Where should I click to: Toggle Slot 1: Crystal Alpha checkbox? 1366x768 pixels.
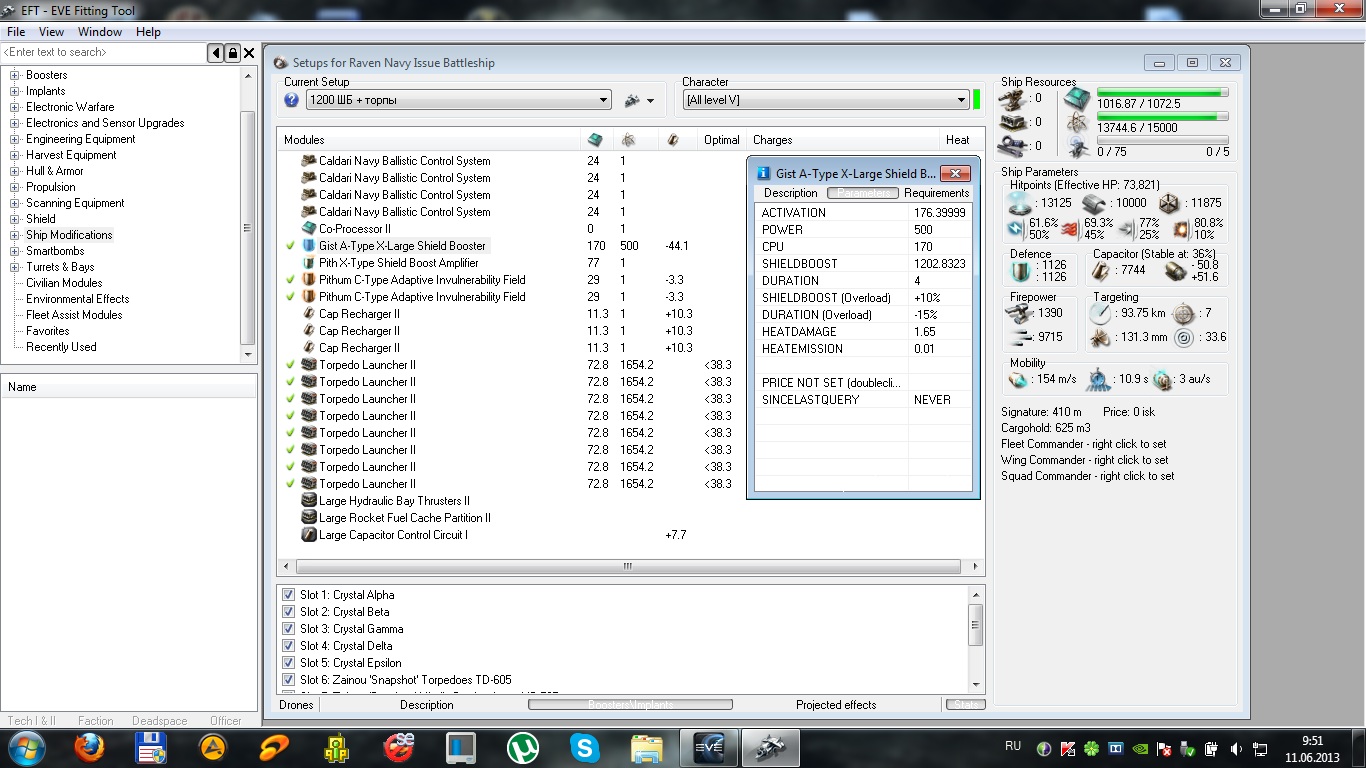coord(289,595)
